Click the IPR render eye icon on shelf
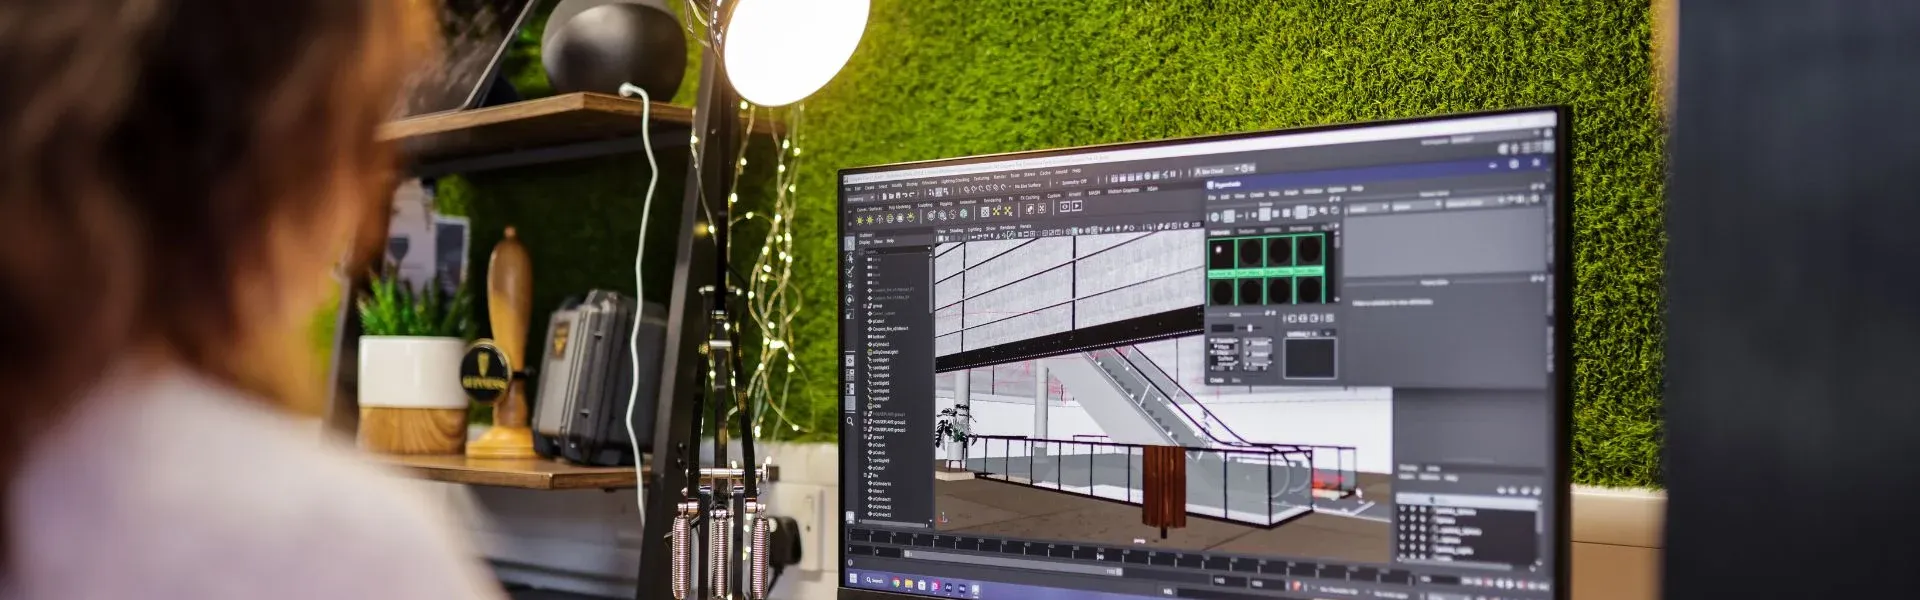Viewport: 1920px width, 600px height. pos(1065,206)
